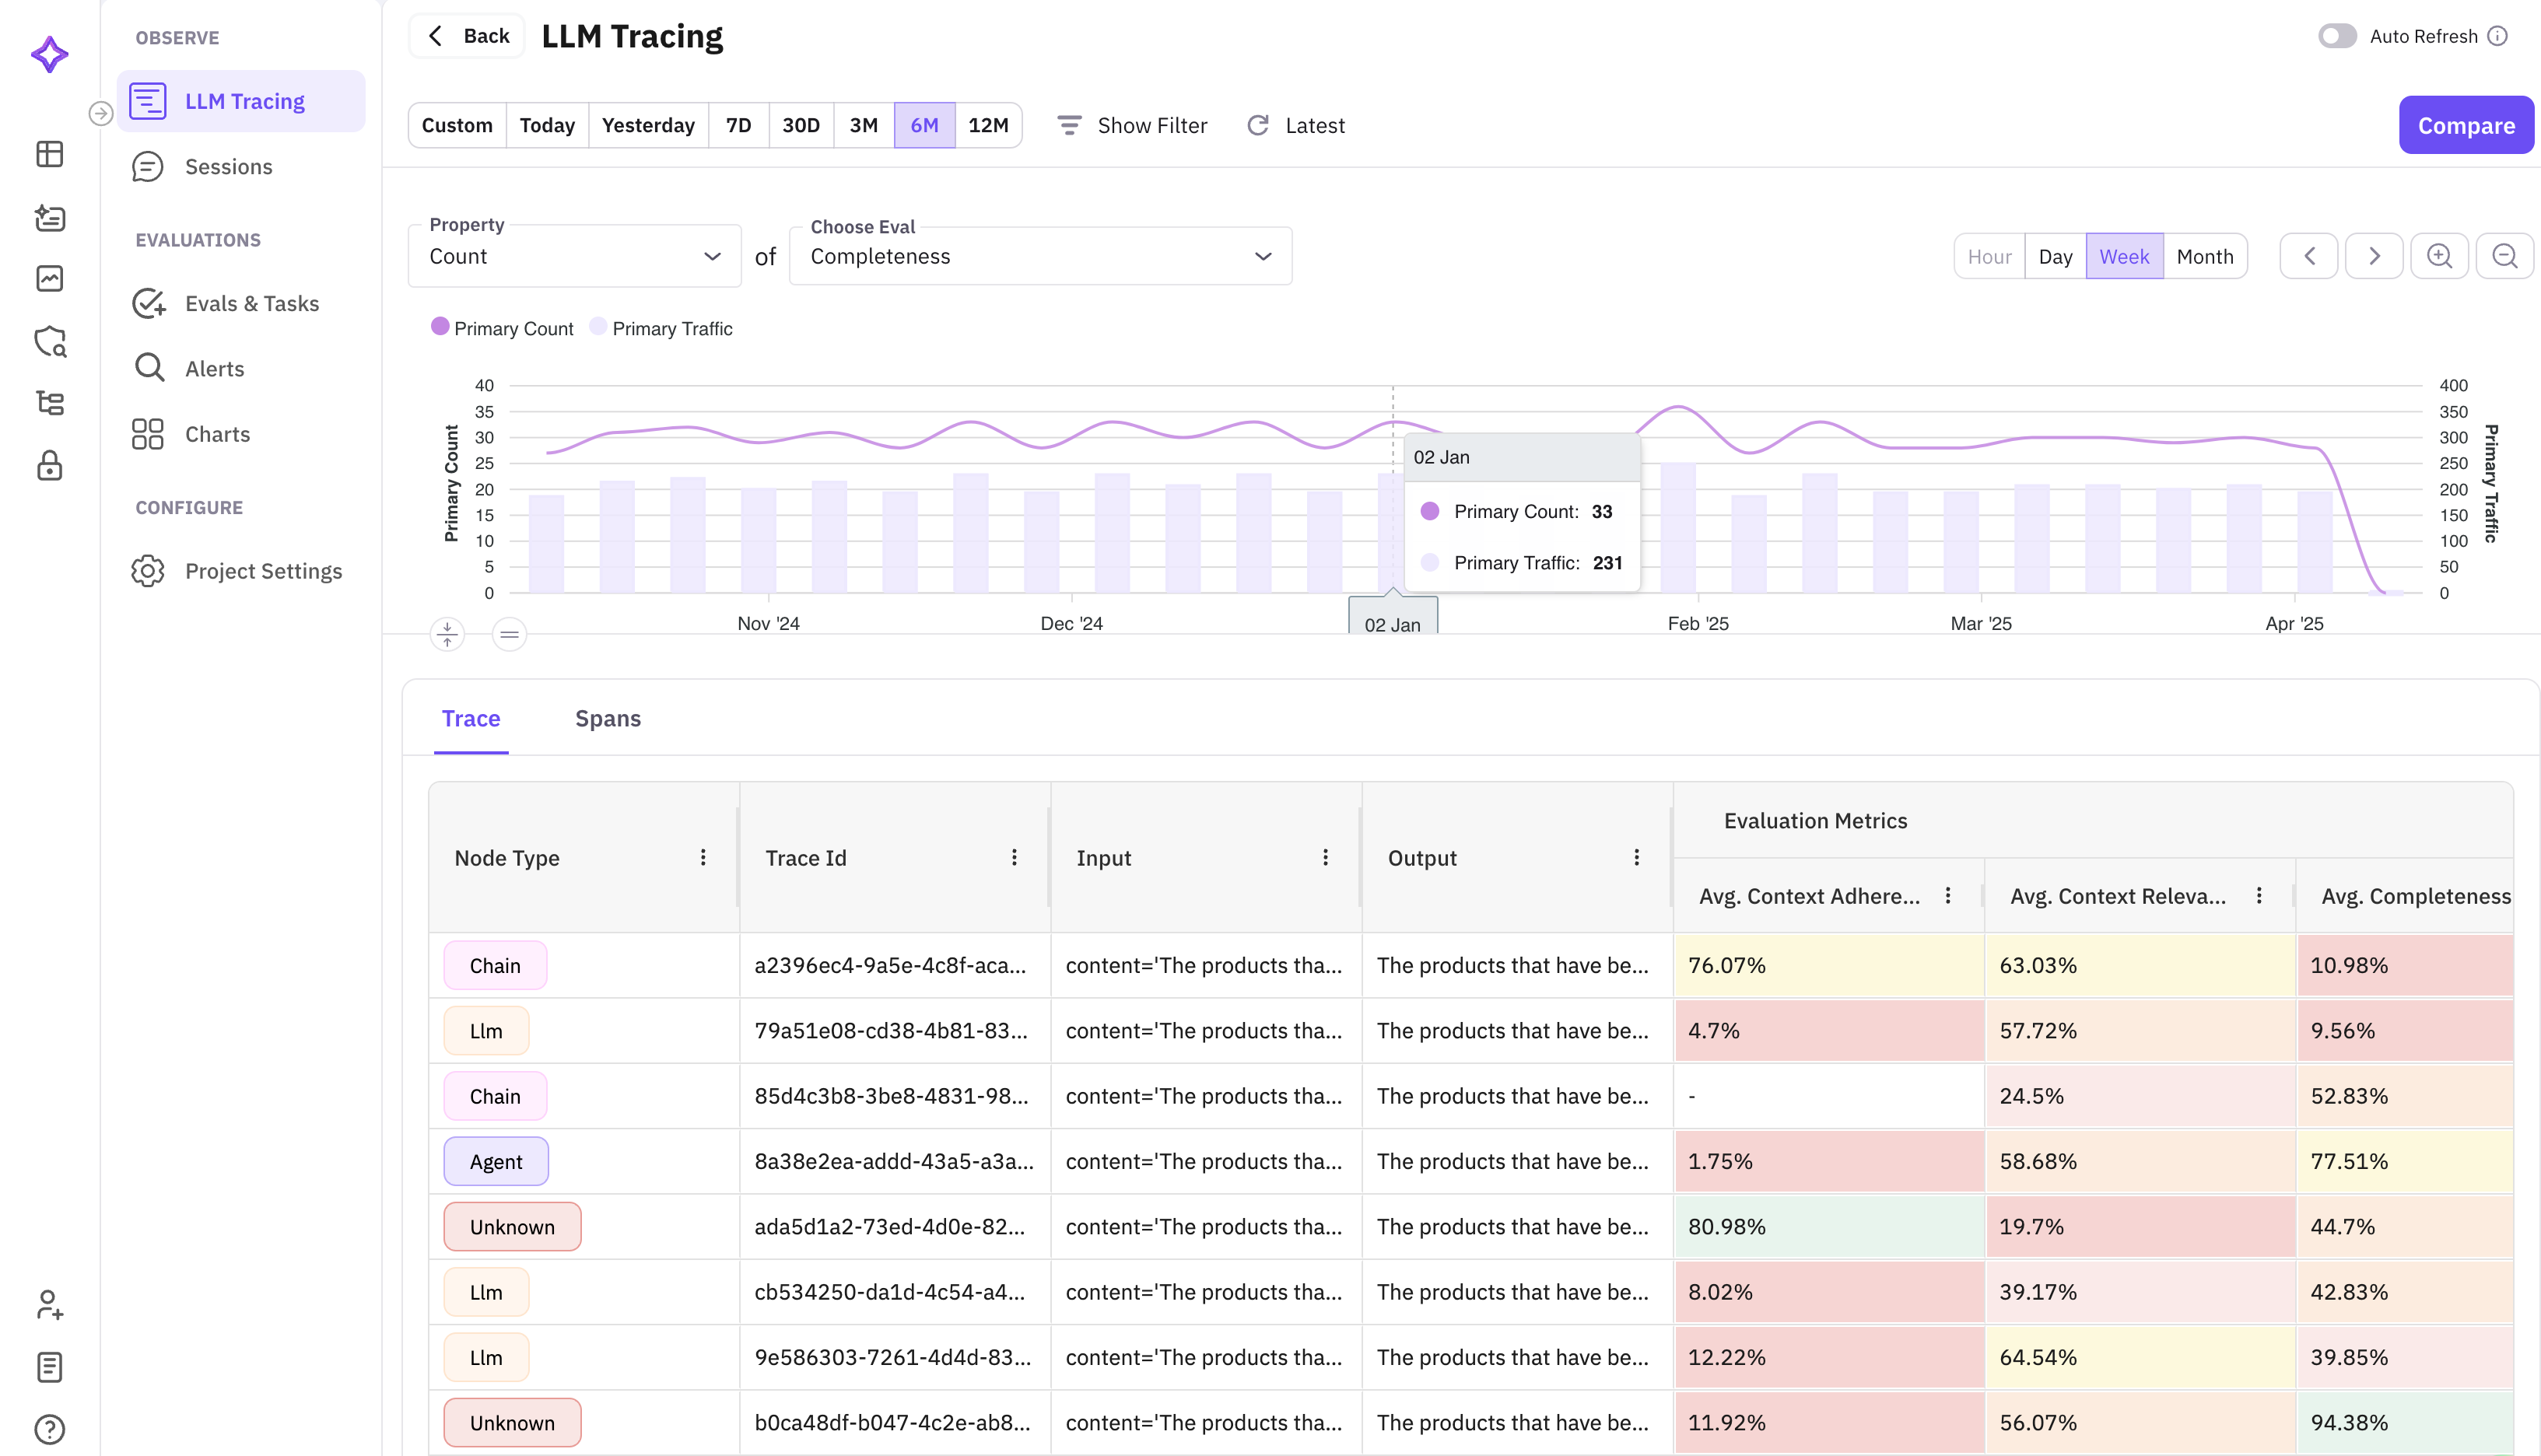Open the Choose Eval dropdown showing Completeness
The image size is (2541, 1456).
click(1040, 256)
